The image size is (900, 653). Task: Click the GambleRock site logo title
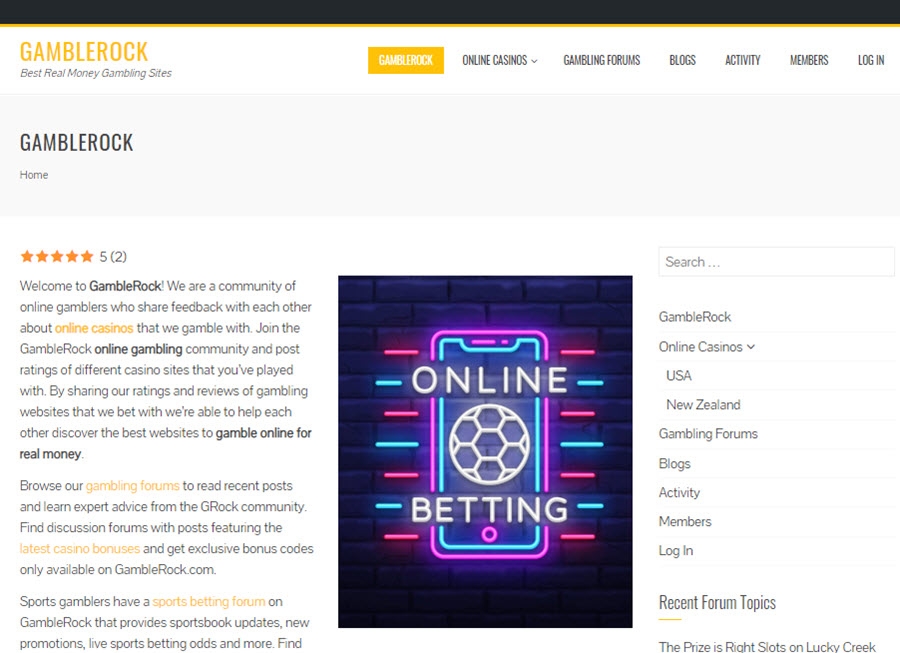(x=84, y=52)
